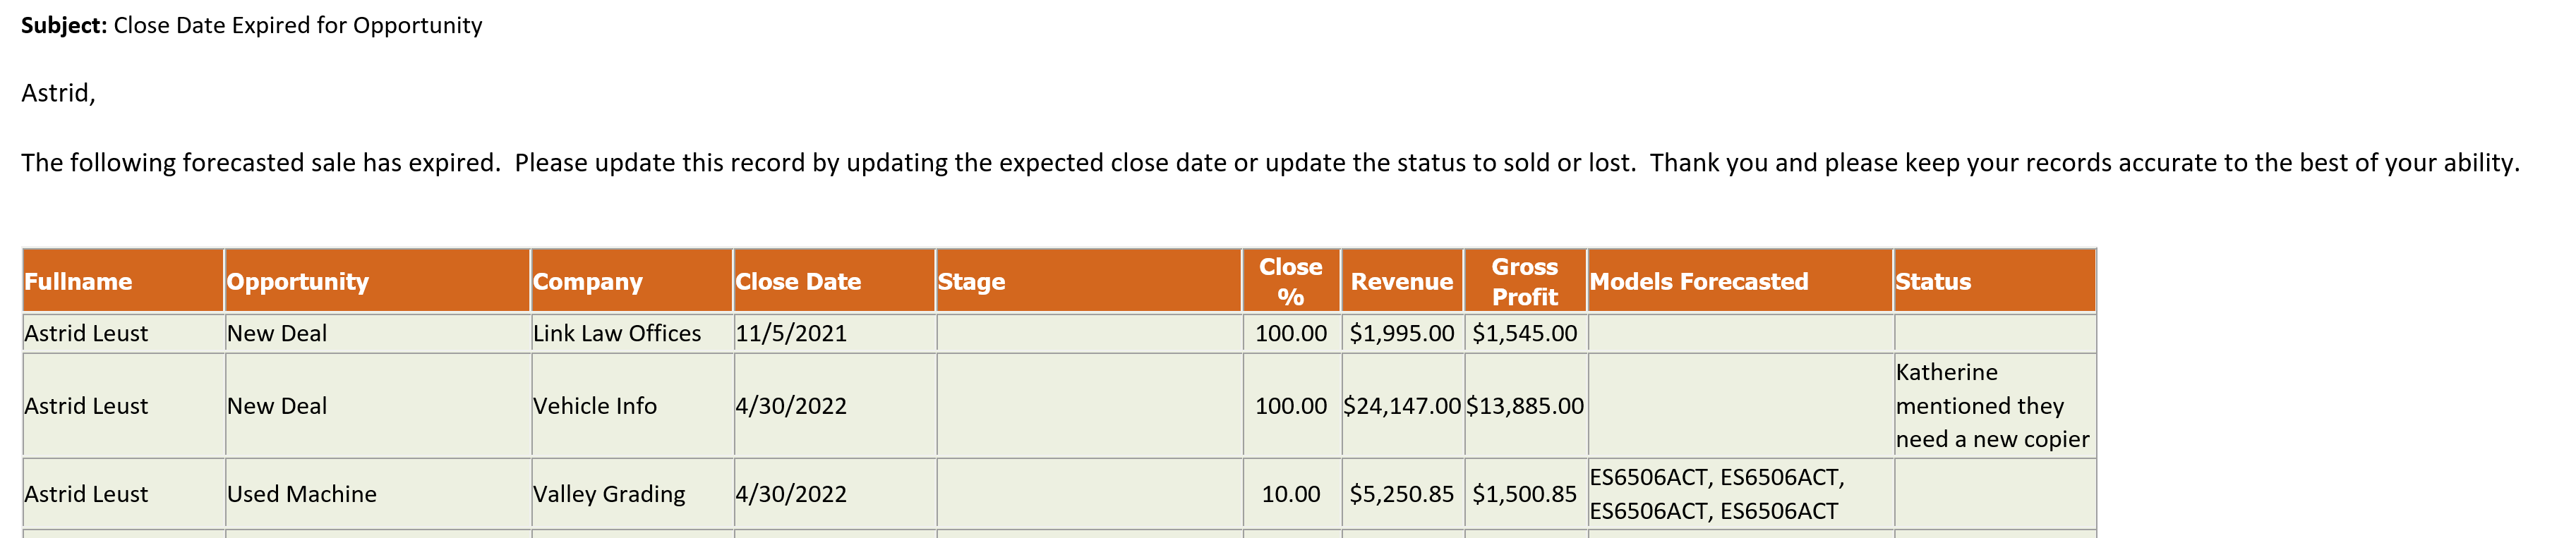Screen dimensions: 2576x538
Task: Select the Vehicle Info company cell
Action: 632,406
